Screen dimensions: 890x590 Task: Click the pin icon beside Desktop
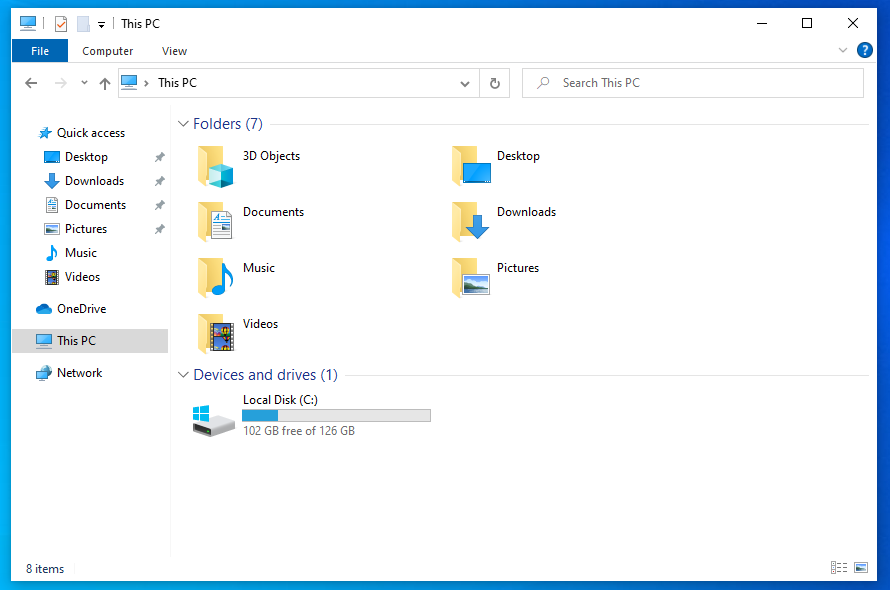pos(159,157)
